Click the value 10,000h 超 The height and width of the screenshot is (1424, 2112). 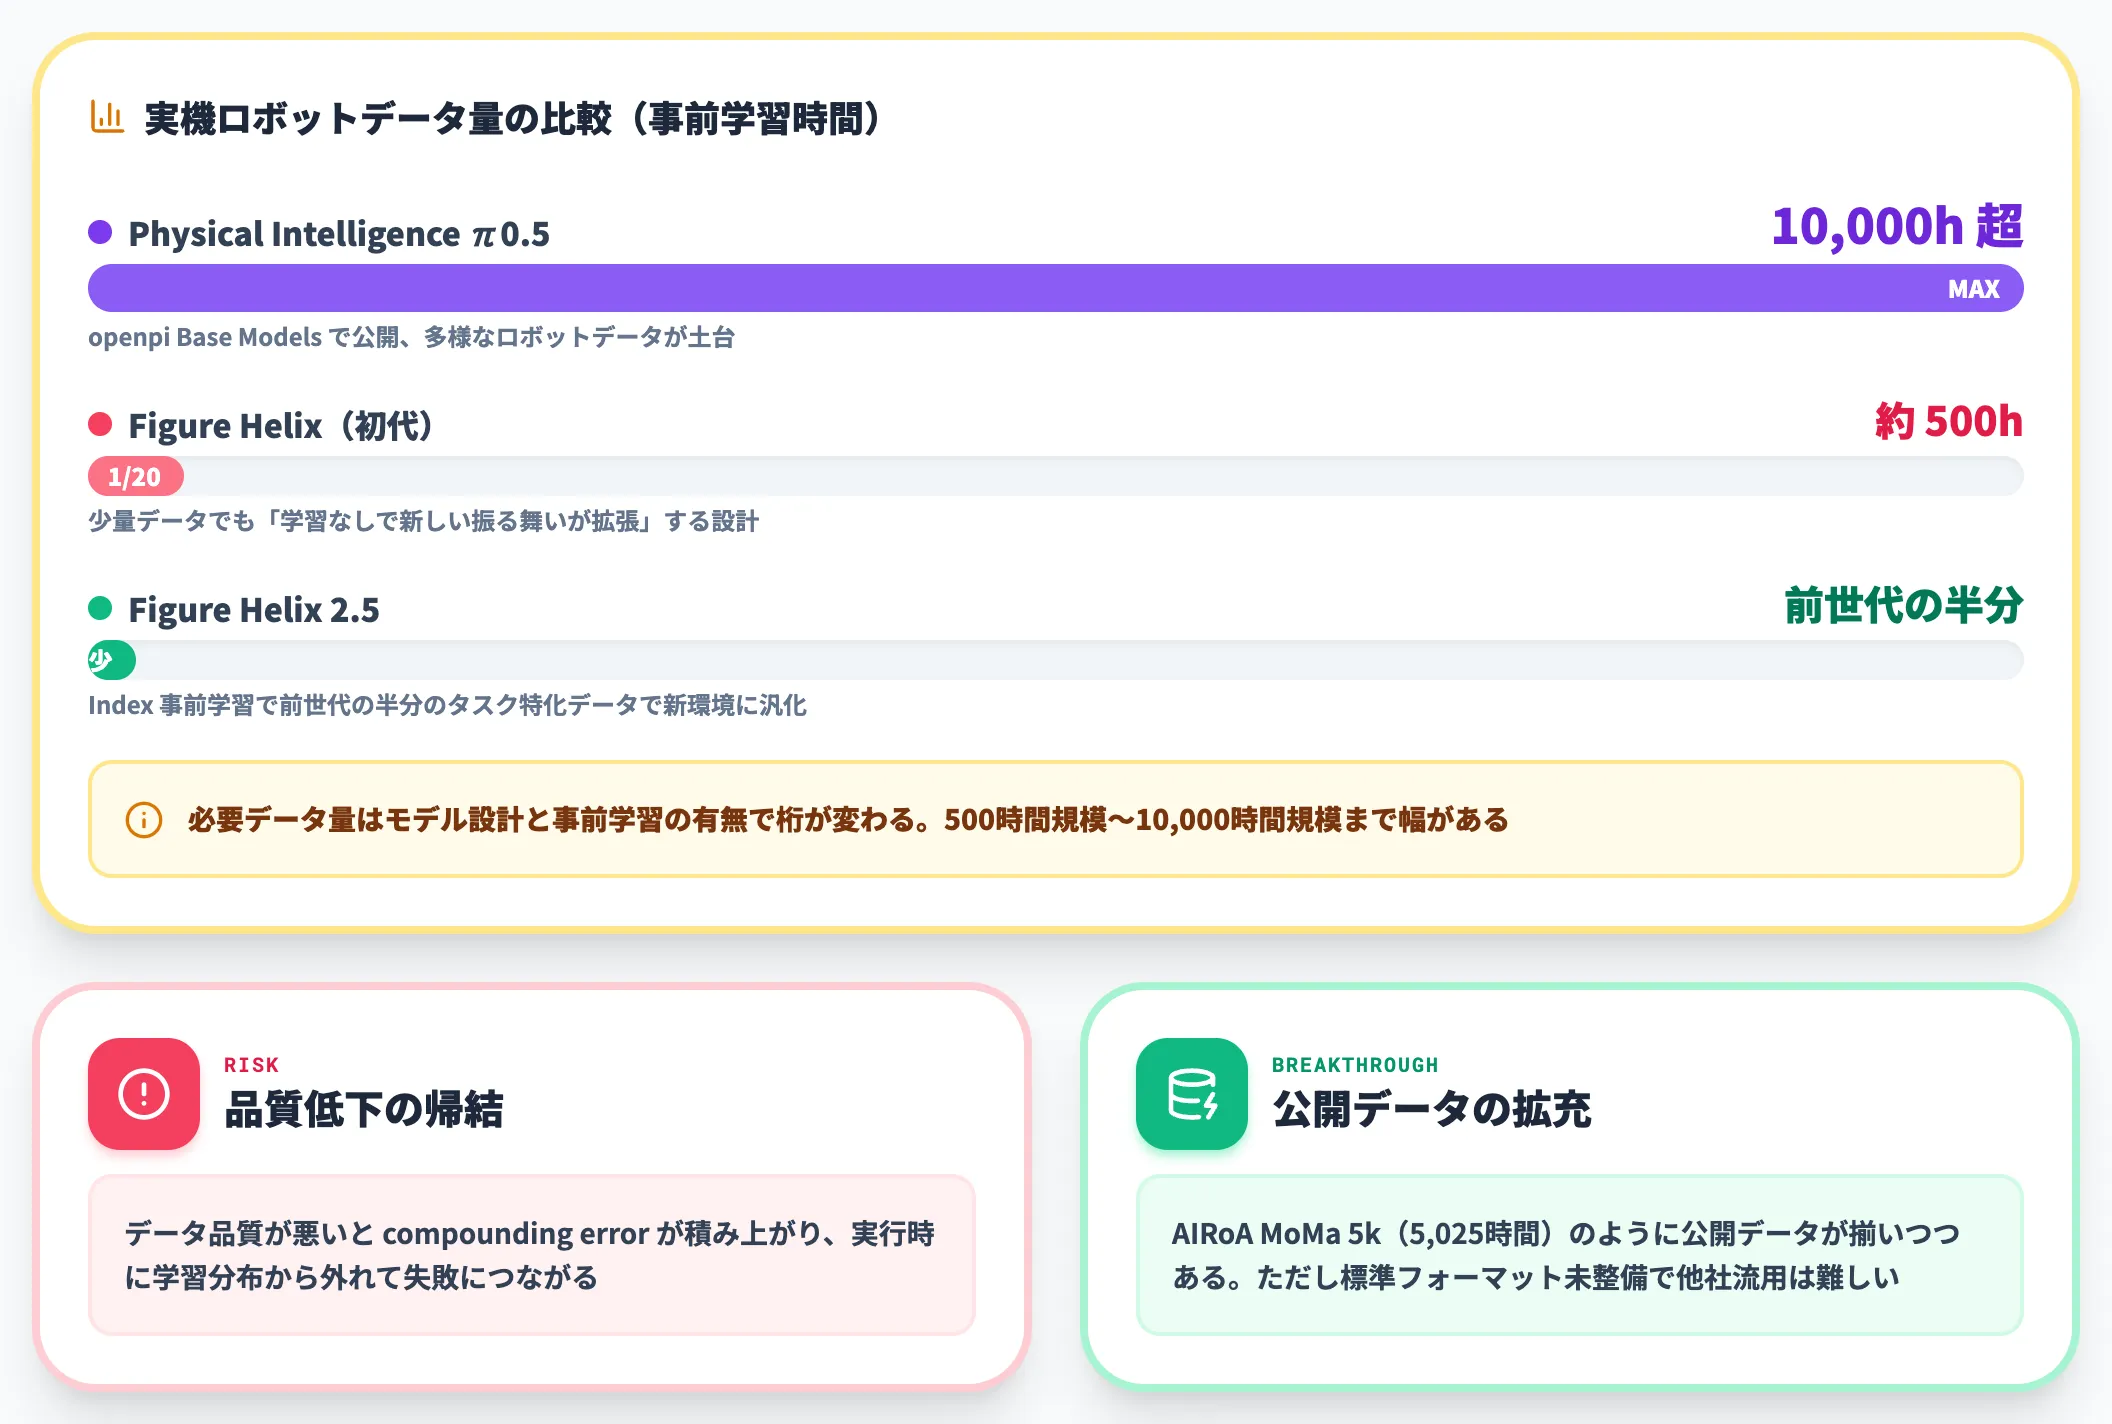click(x=1897, y=226)
